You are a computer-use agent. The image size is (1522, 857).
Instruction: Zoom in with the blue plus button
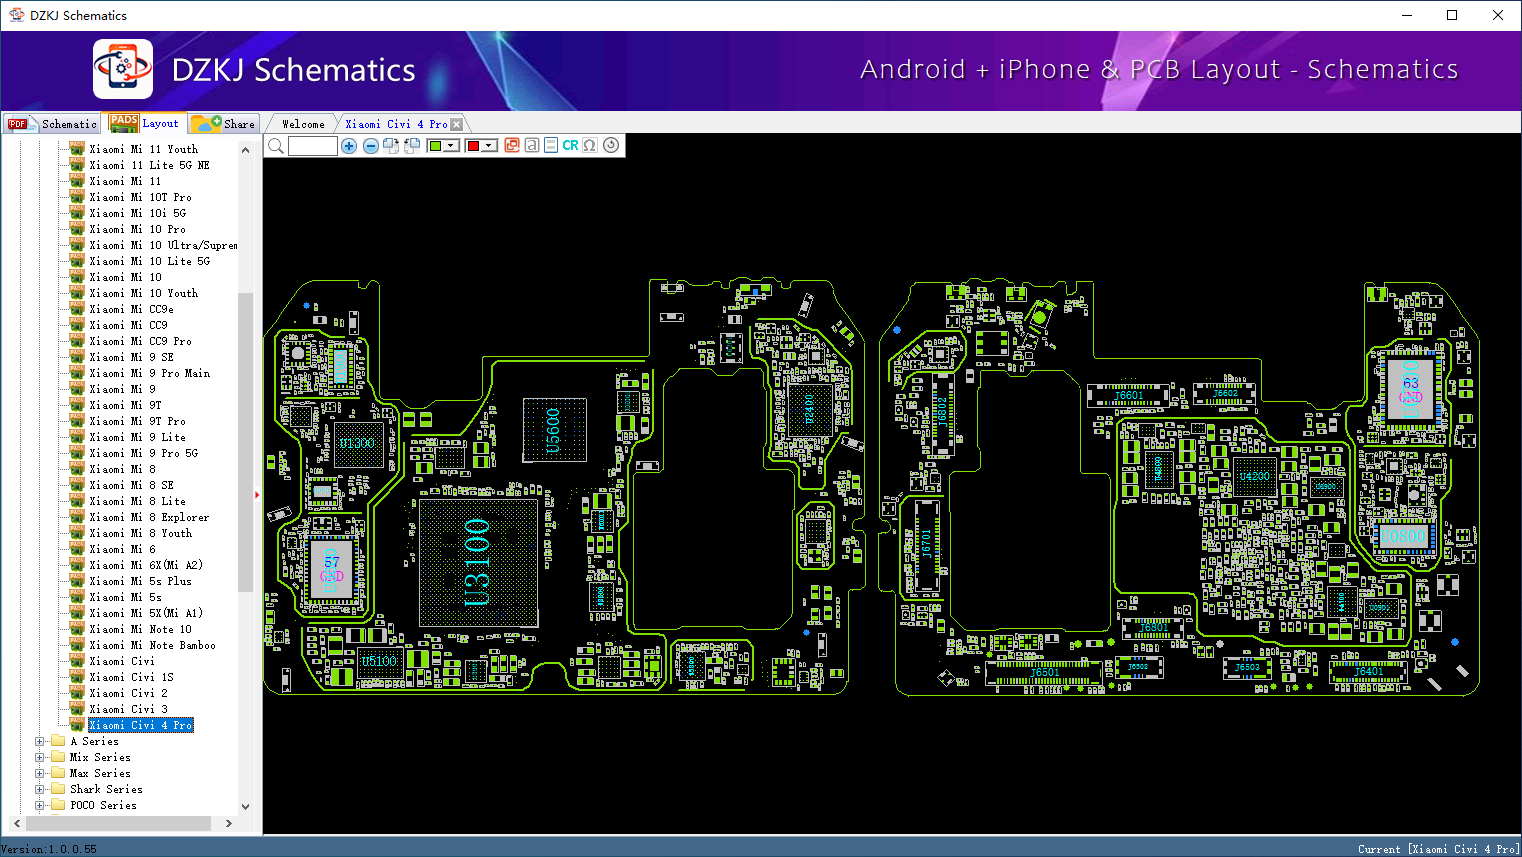coord(349,146)
